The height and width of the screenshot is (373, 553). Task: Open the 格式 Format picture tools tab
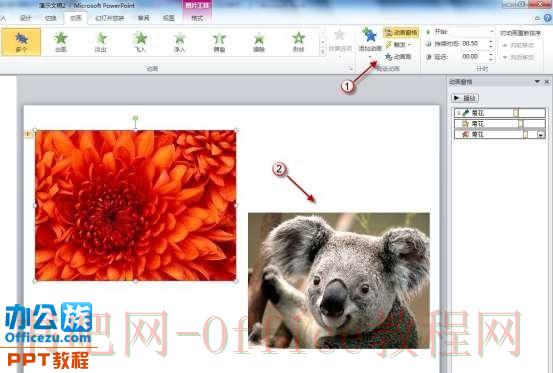pos(197,18)
